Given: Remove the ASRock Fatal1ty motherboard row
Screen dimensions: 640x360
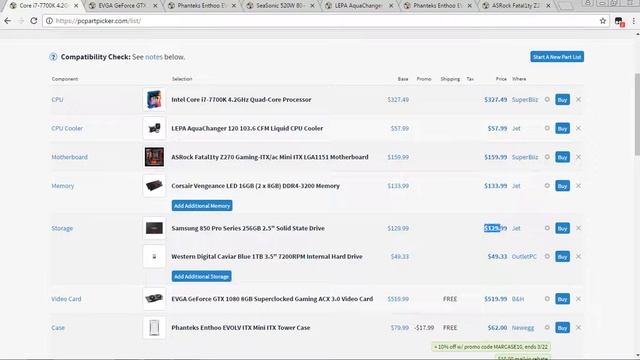Looking at the screenshot, I should pyautogui.click(x=578, y=157).
